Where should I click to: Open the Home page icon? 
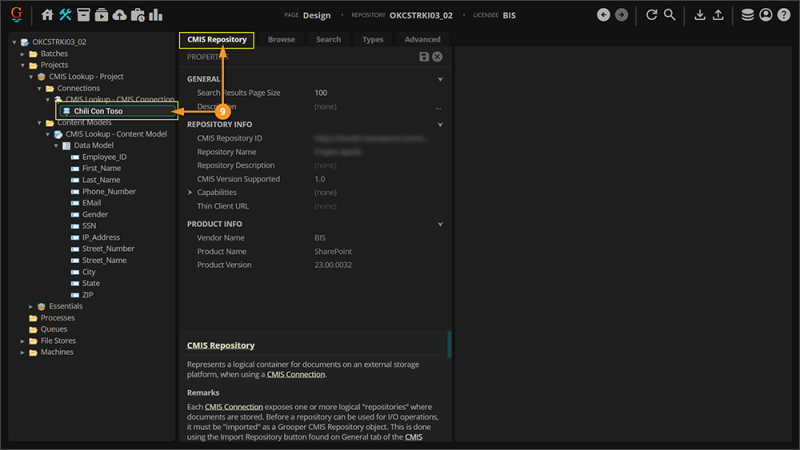coord(48,15)
